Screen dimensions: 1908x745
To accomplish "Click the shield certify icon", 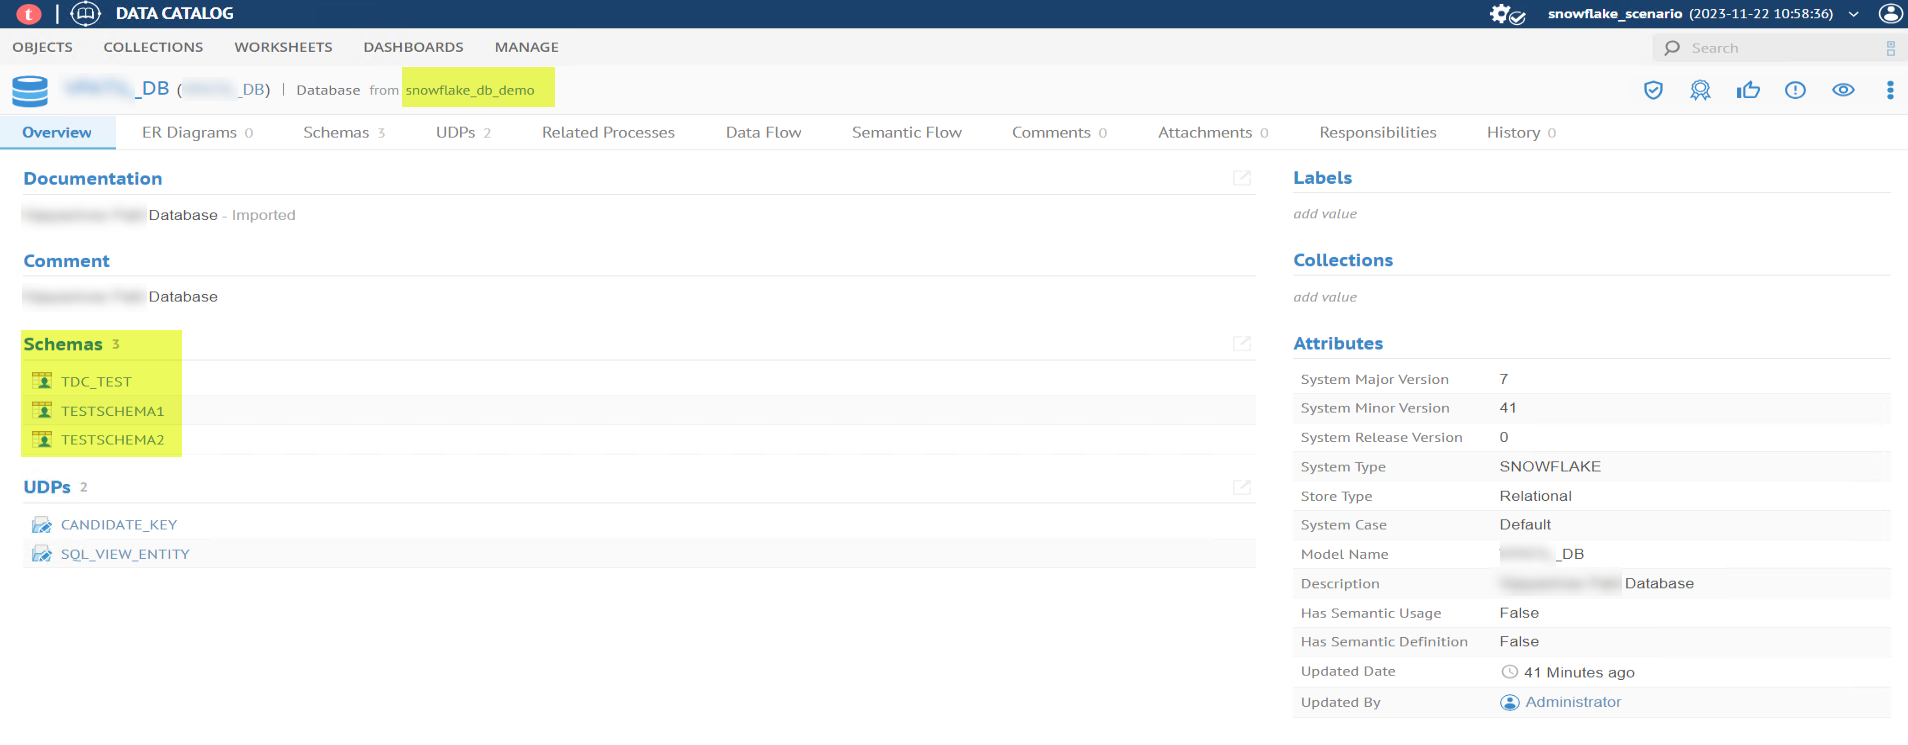I will (x=1653, y=91).
